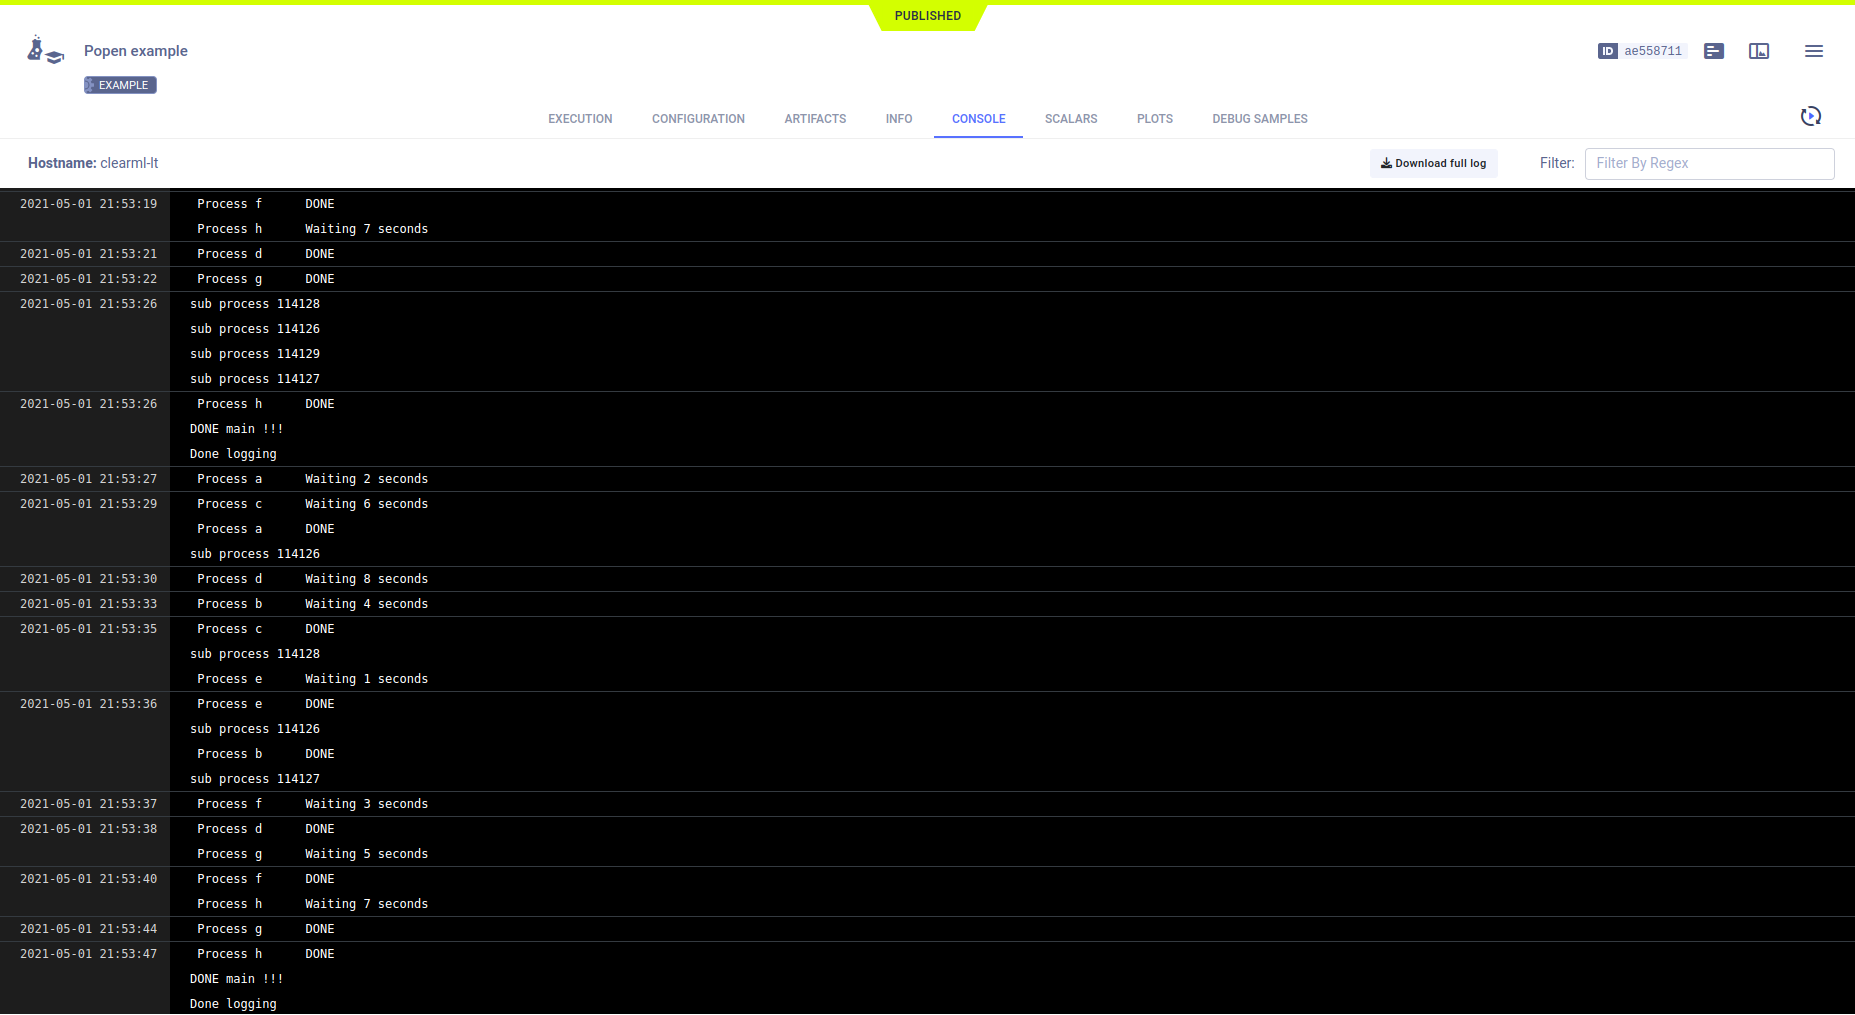Select the Console tab
Viewport: 1855px width, 1015px height.
pyautogui.click(x=978, y=119)
